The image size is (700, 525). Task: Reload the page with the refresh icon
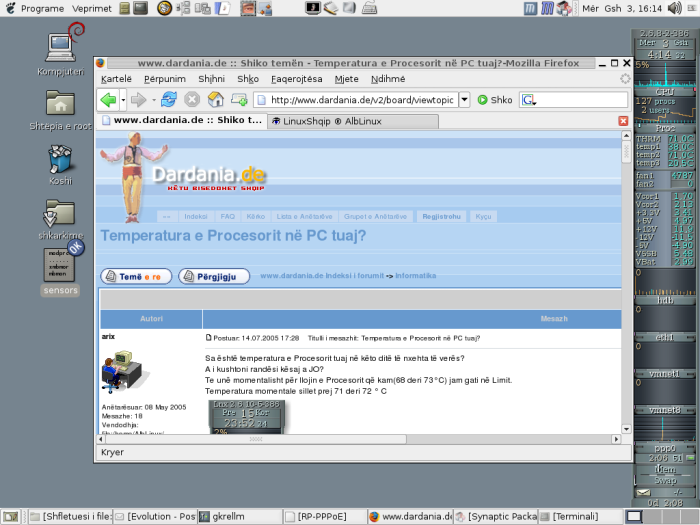(x=168, y=100)
